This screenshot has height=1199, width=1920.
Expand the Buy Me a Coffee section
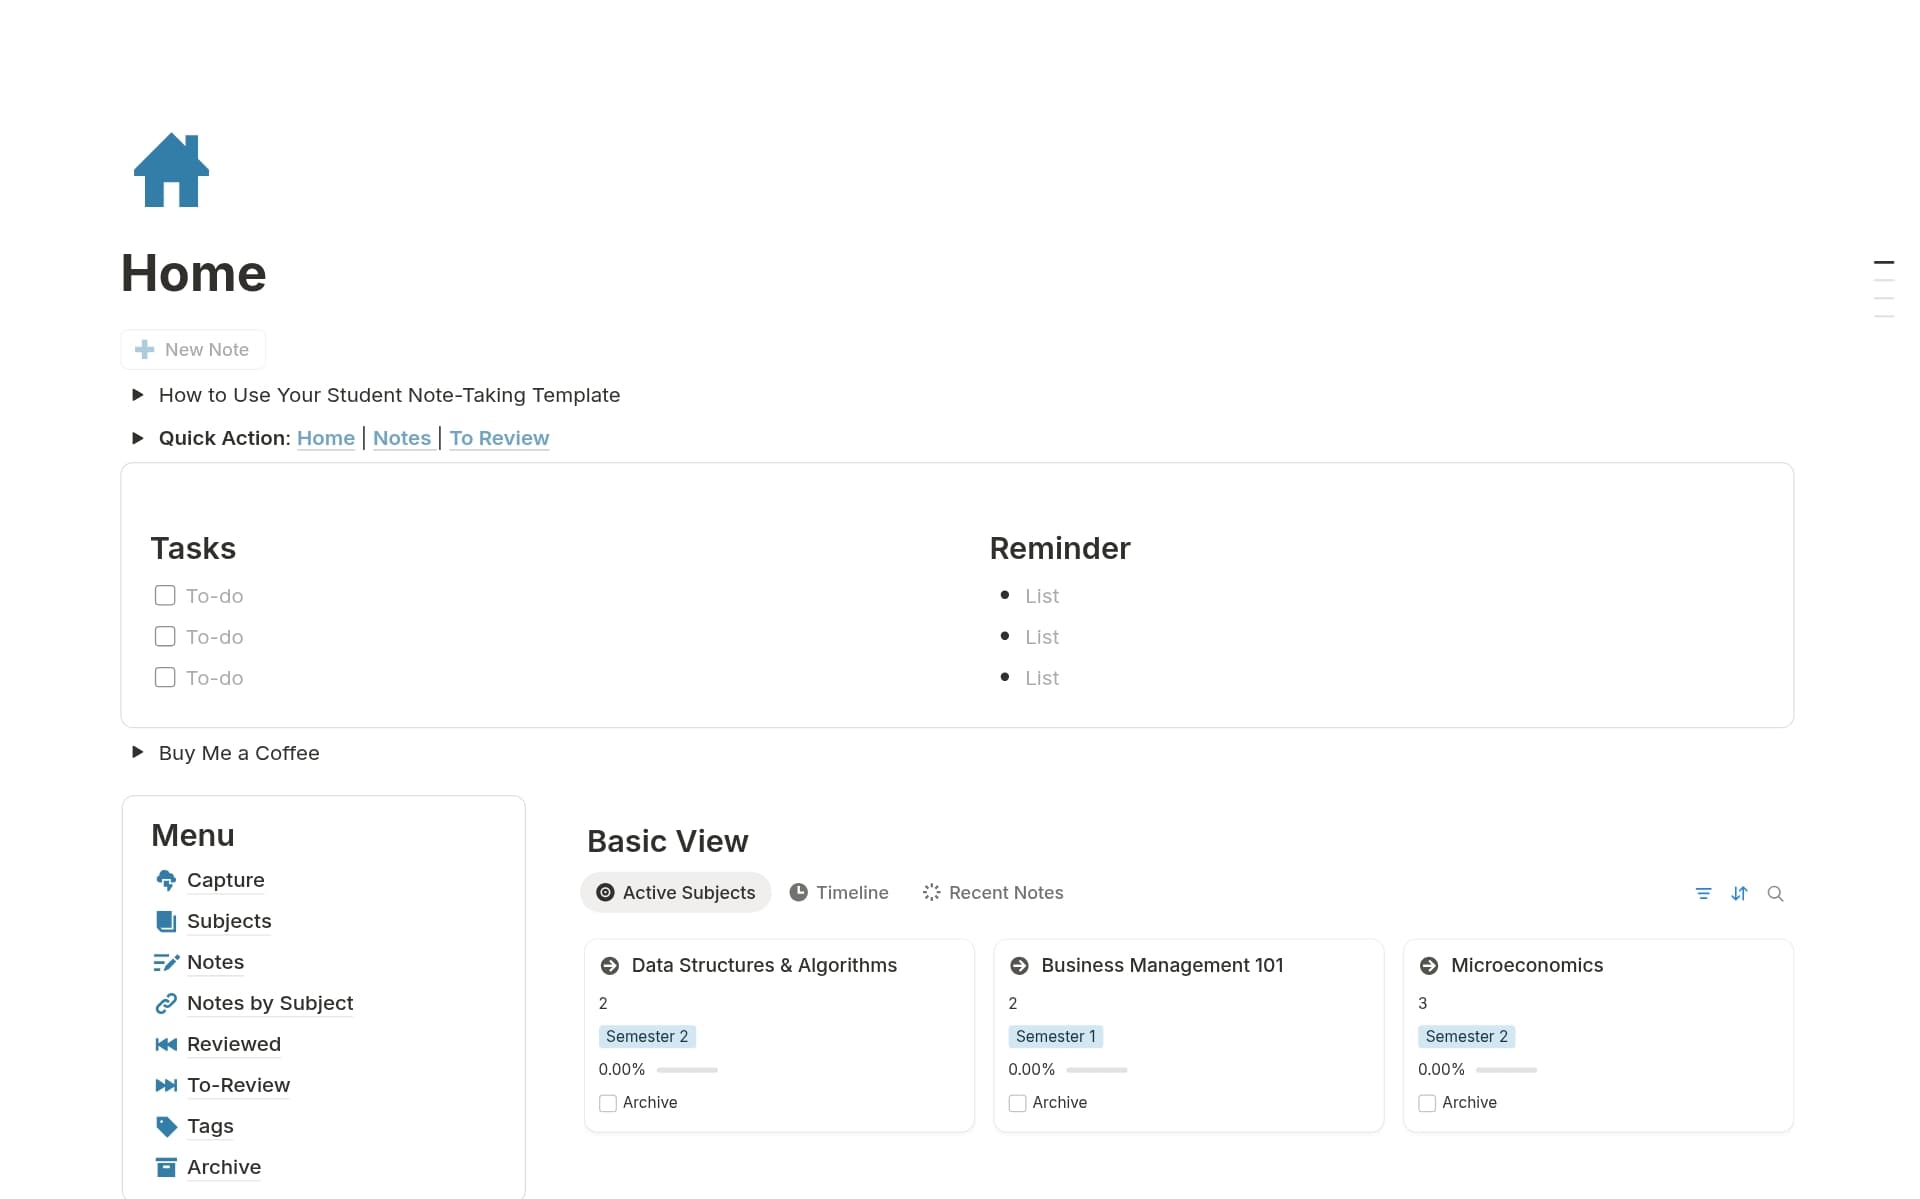[x=138, y=752]
